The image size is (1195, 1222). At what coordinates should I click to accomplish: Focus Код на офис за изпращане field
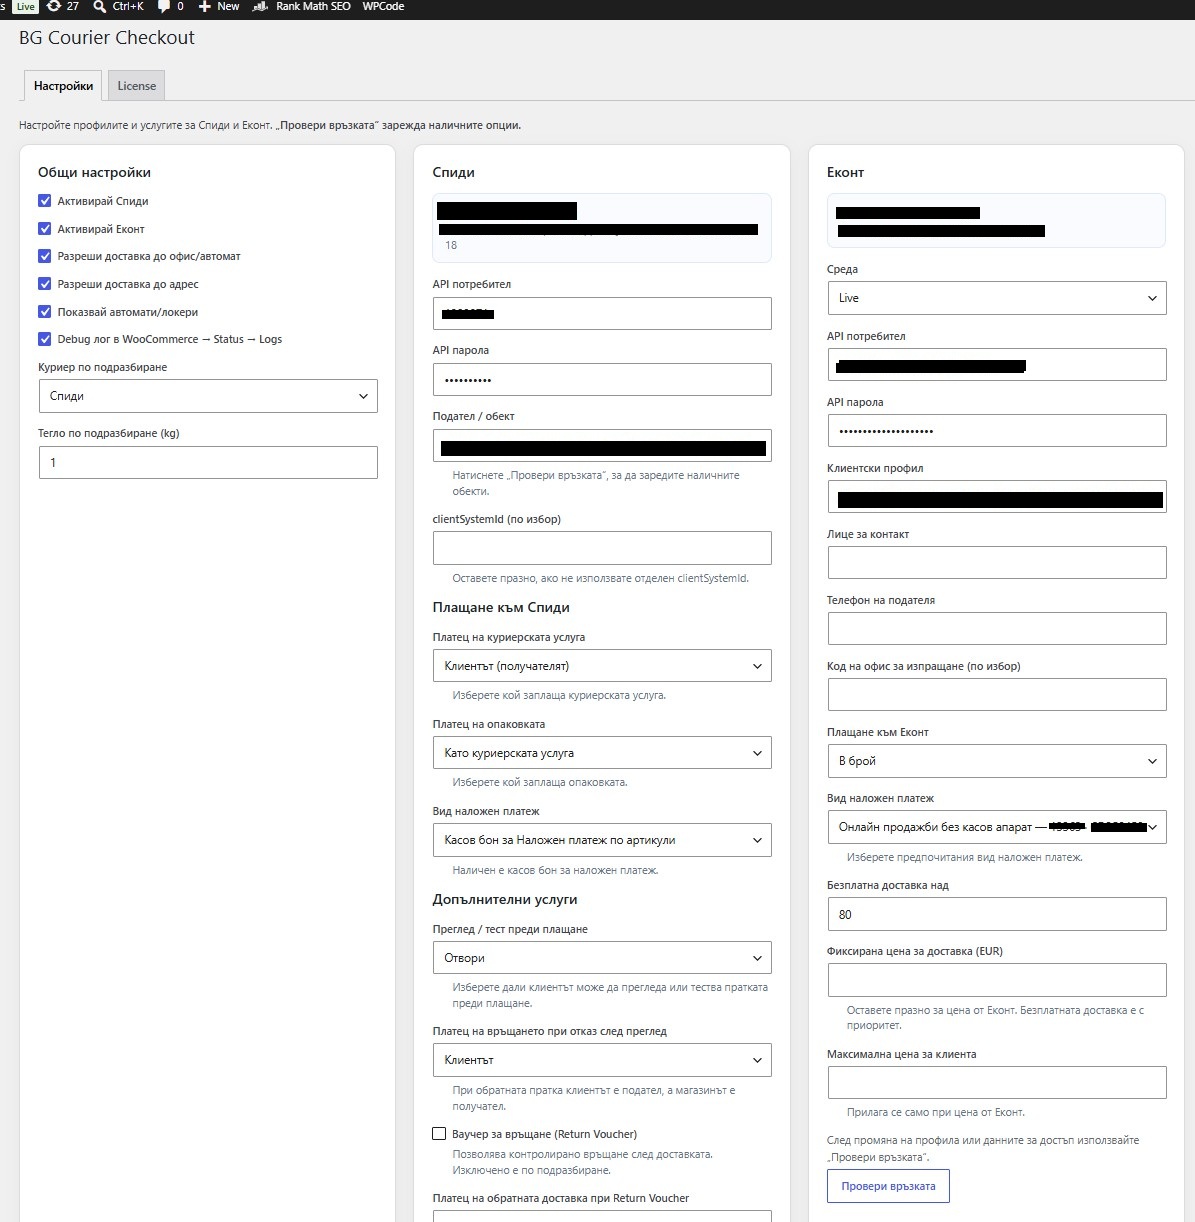coord(997,694)
